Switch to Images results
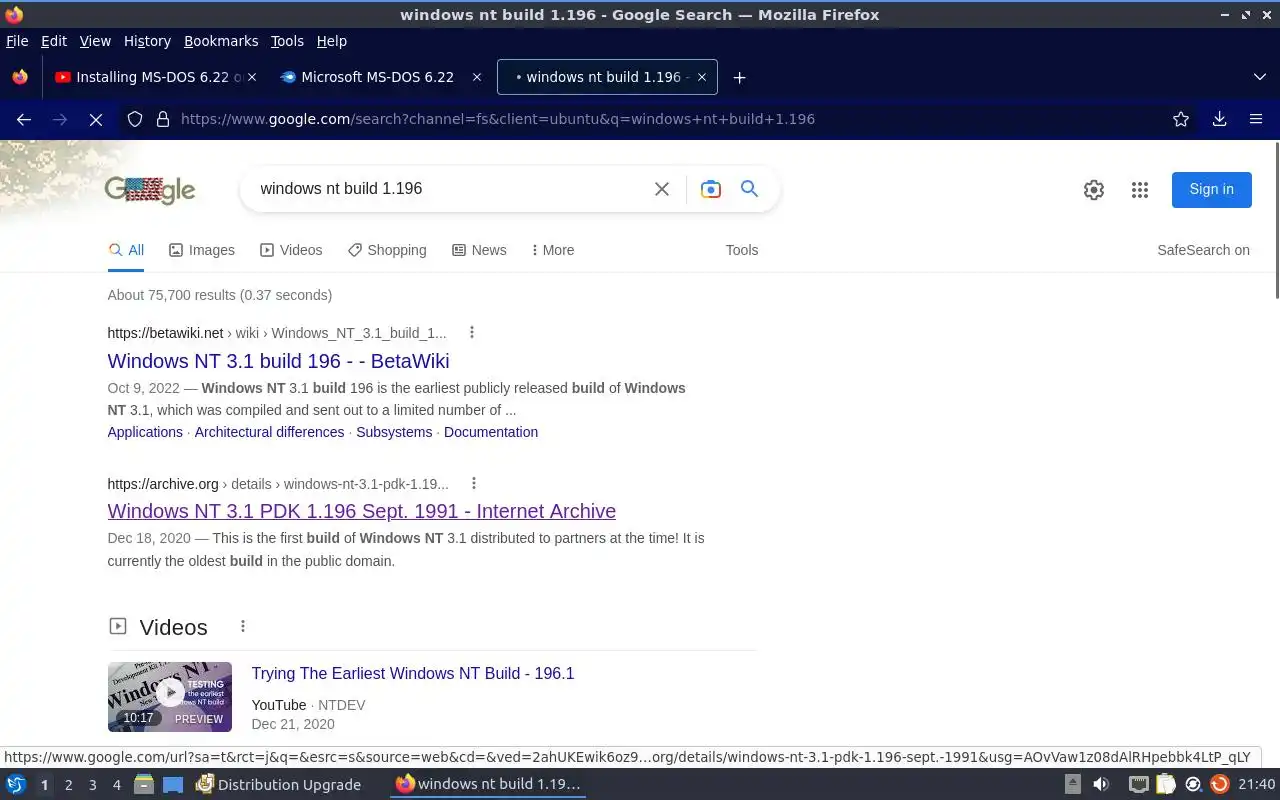Viewport: 1280px width, 800px height. pos(202,250)
